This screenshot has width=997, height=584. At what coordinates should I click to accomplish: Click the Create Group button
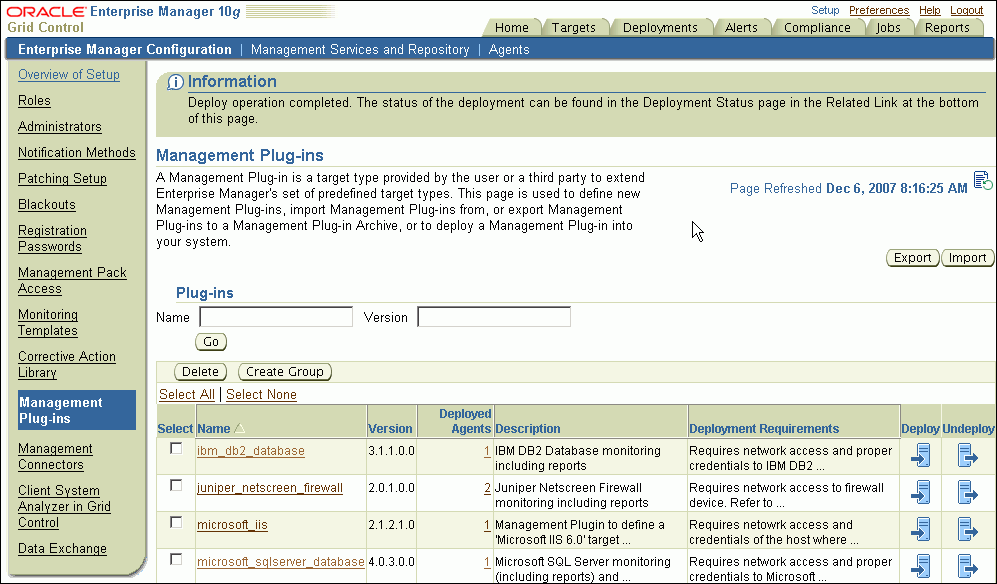[x=285, y=371]
